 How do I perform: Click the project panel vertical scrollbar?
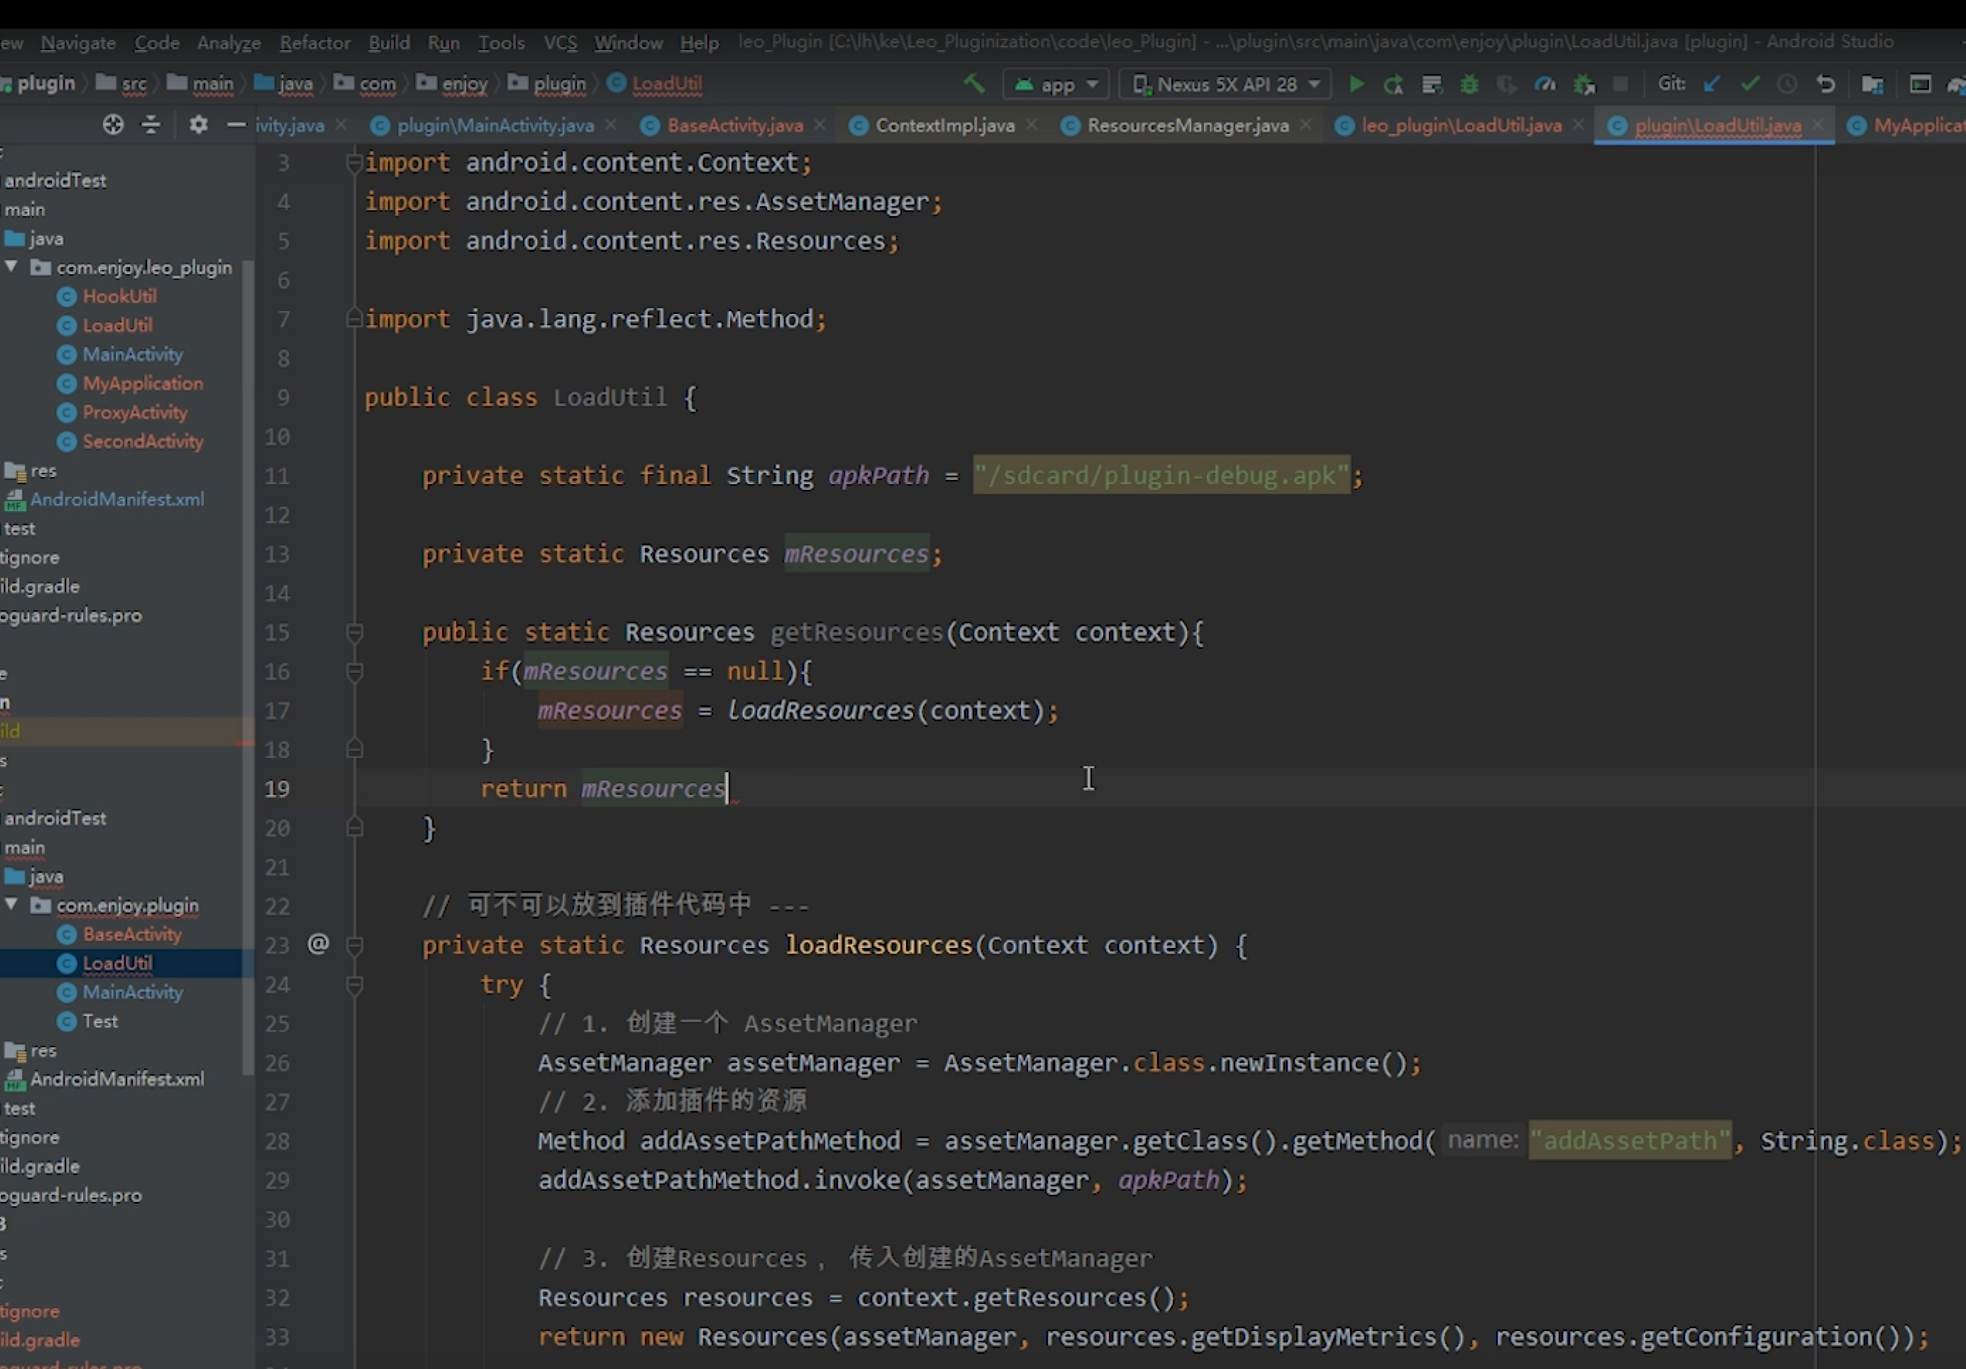[247, 670]
